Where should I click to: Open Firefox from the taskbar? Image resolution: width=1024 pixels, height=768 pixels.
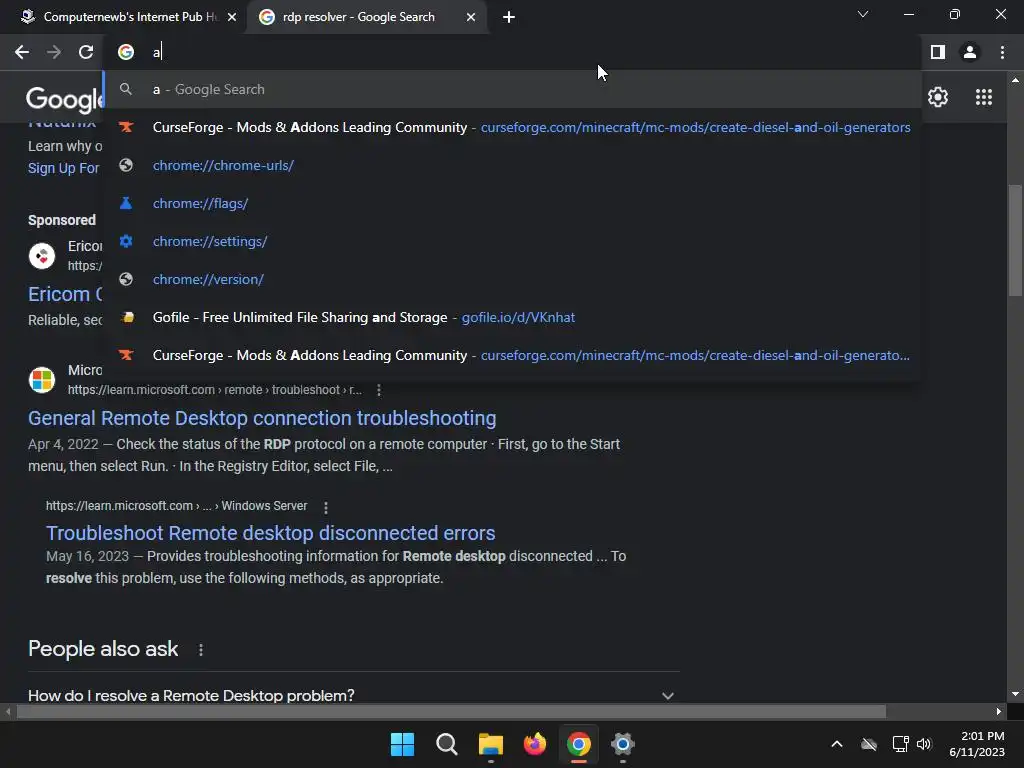535,744
